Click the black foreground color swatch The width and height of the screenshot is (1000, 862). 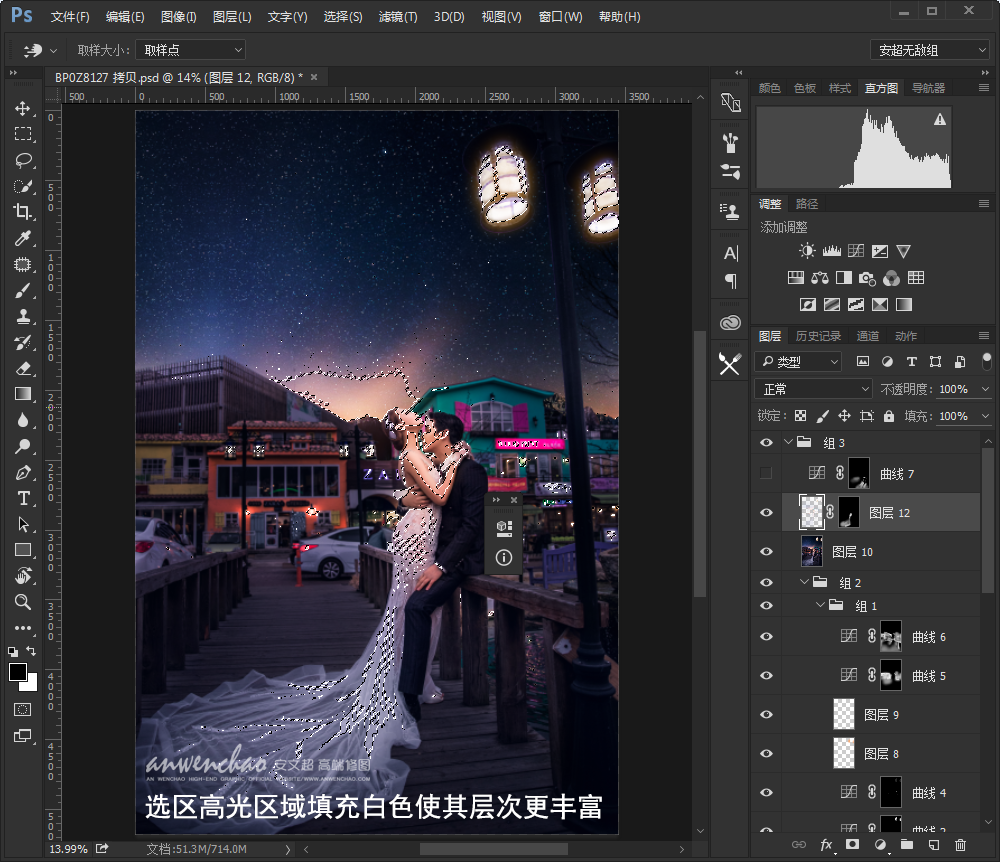coord(17,671)
